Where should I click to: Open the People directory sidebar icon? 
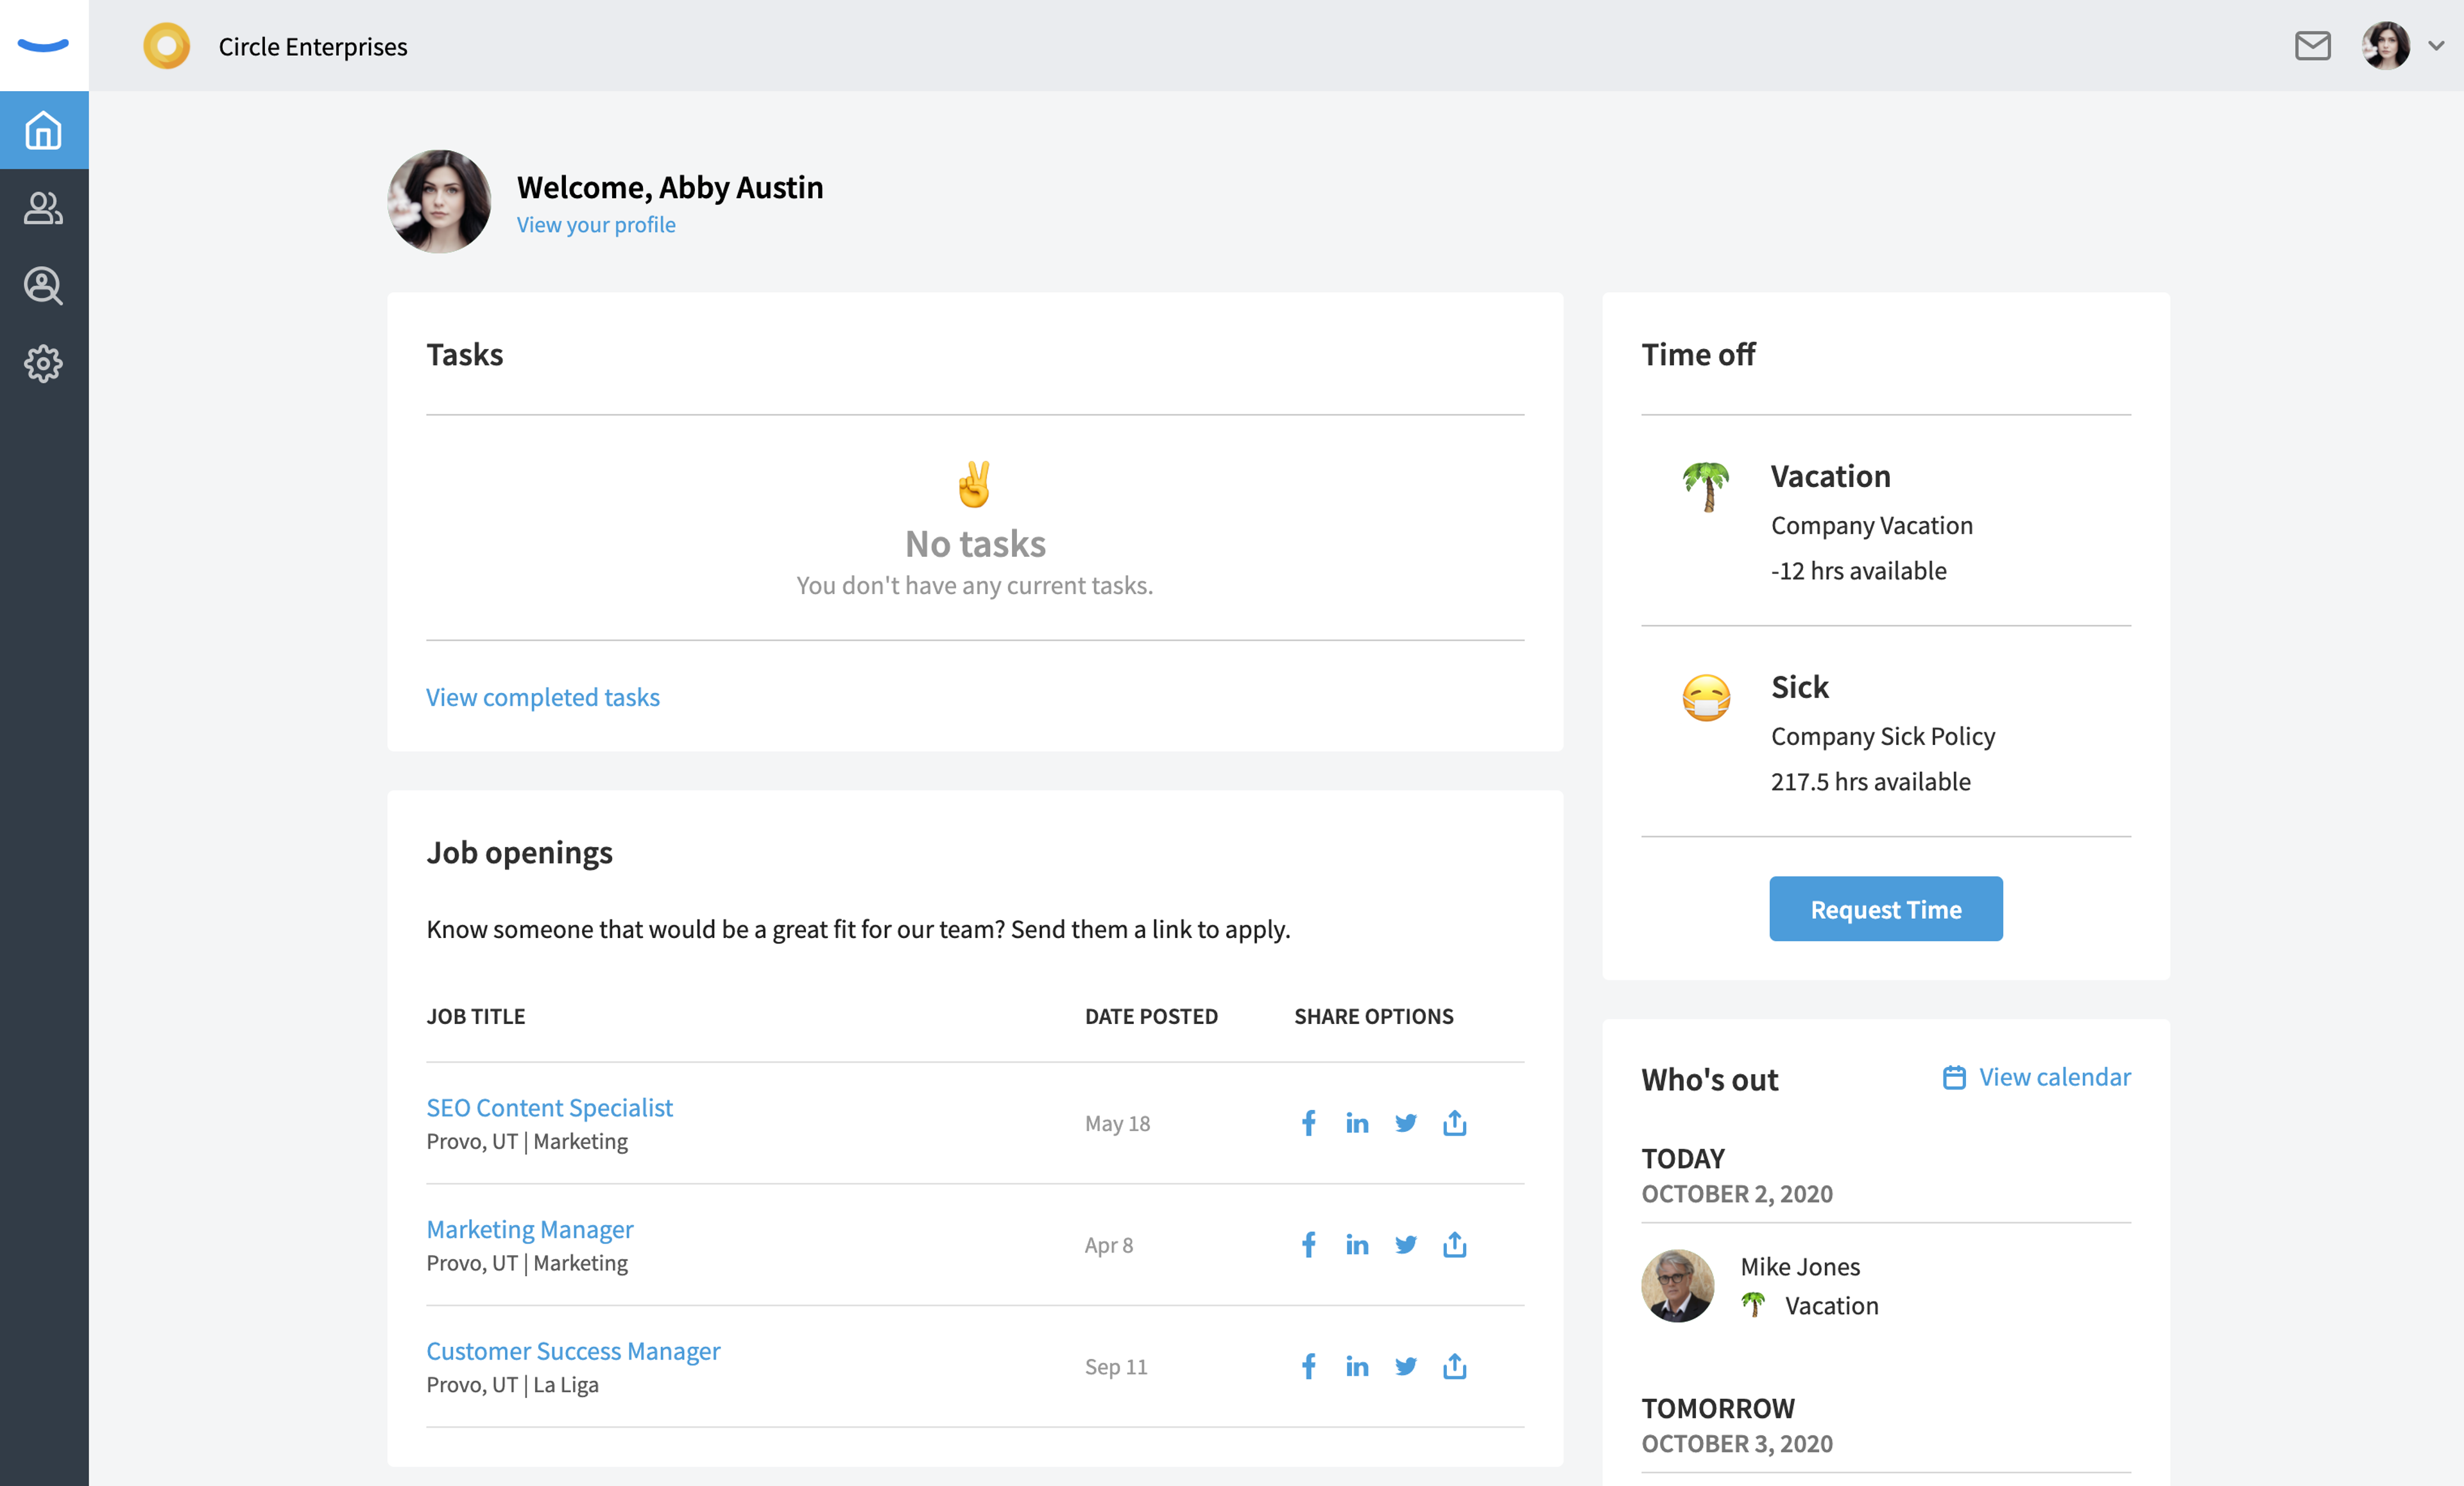[x=44, y=208]
